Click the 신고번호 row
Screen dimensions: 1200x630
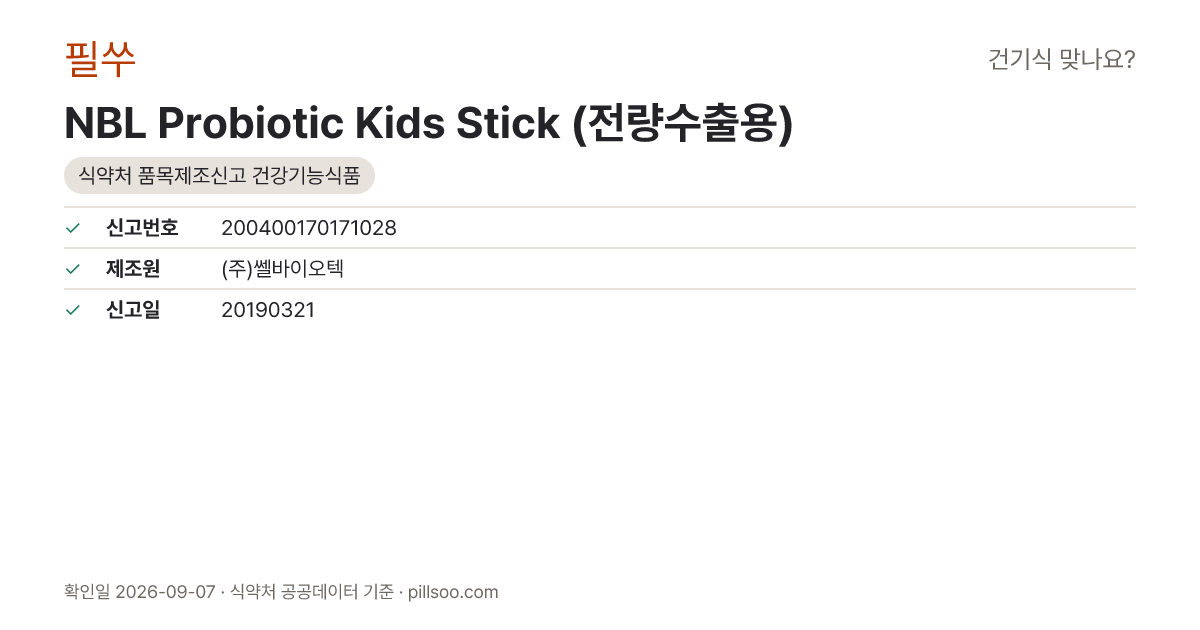click(600, 228)
